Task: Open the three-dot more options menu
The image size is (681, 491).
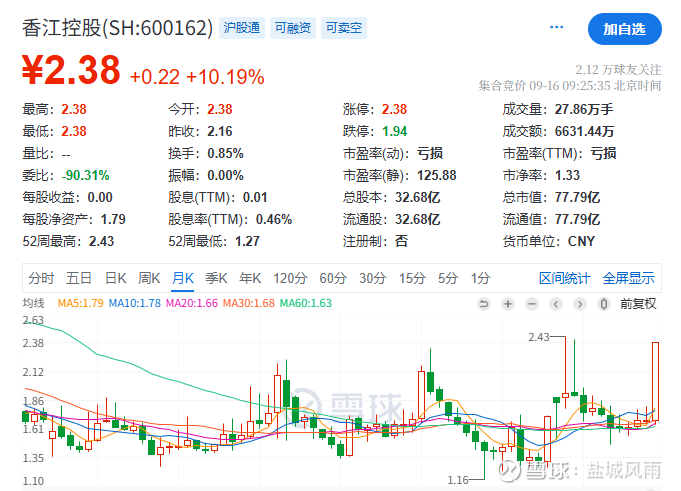Action: point(556,27)
